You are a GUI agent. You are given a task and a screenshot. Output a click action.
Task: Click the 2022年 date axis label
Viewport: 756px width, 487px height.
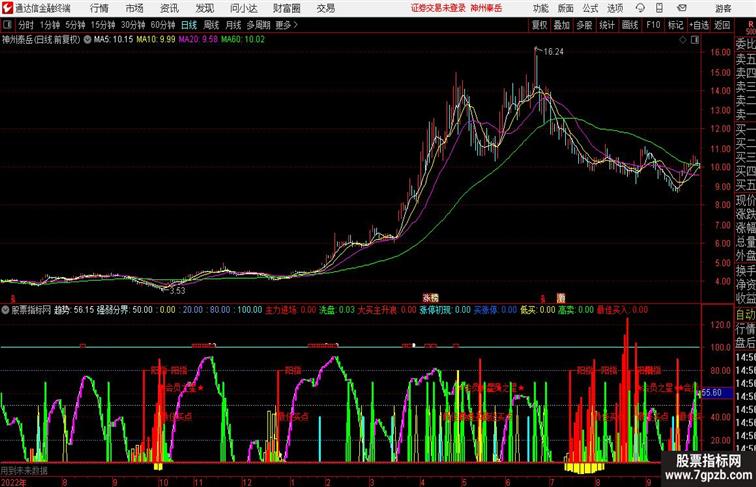(x=14, y=482)
